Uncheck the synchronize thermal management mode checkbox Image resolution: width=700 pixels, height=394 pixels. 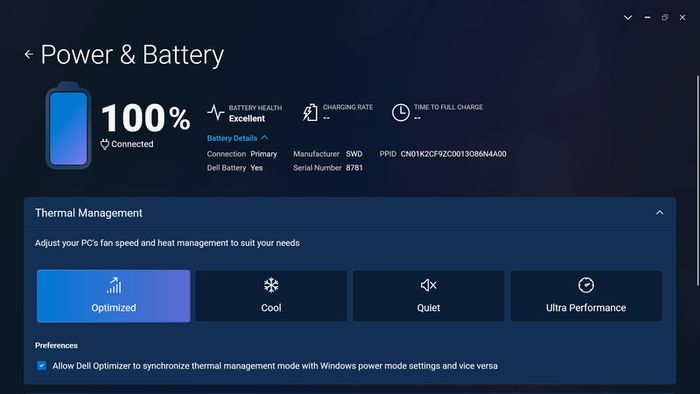(42, 366)
